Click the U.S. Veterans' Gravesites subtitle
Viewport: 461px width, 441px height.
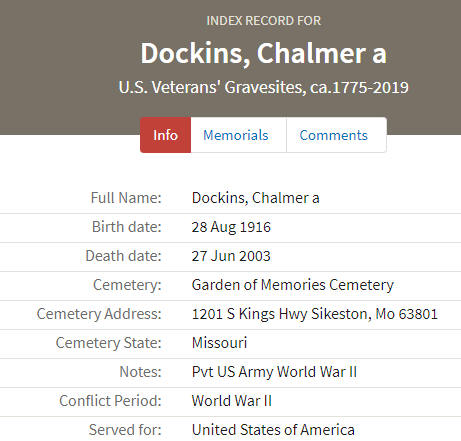[264, 87]
